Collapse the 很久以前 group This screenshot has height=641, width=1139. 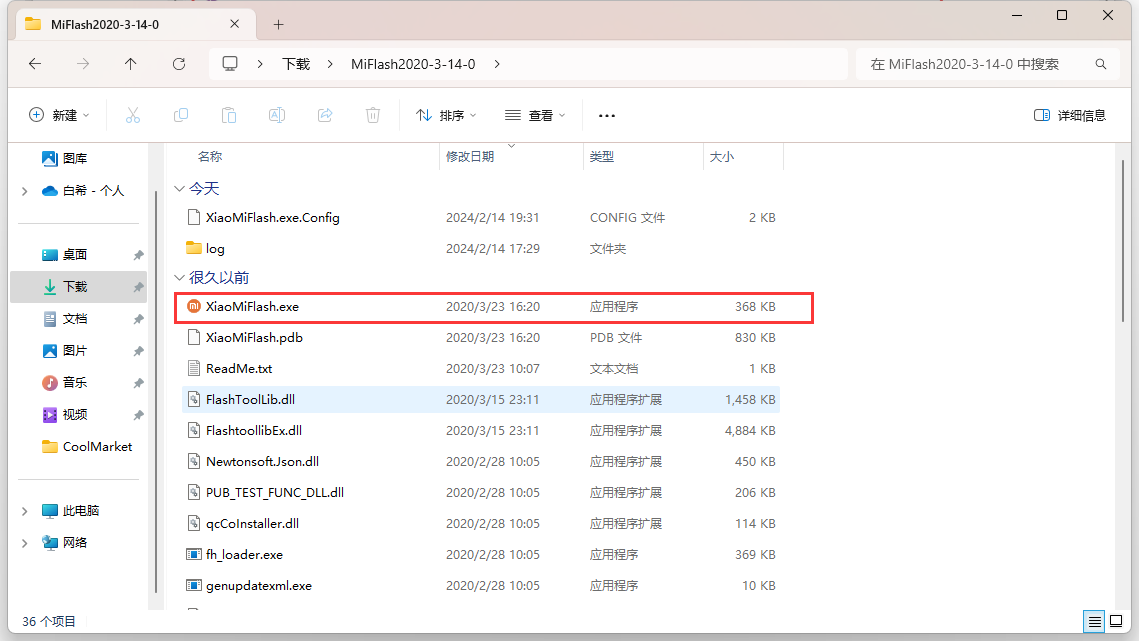(179, 278)
